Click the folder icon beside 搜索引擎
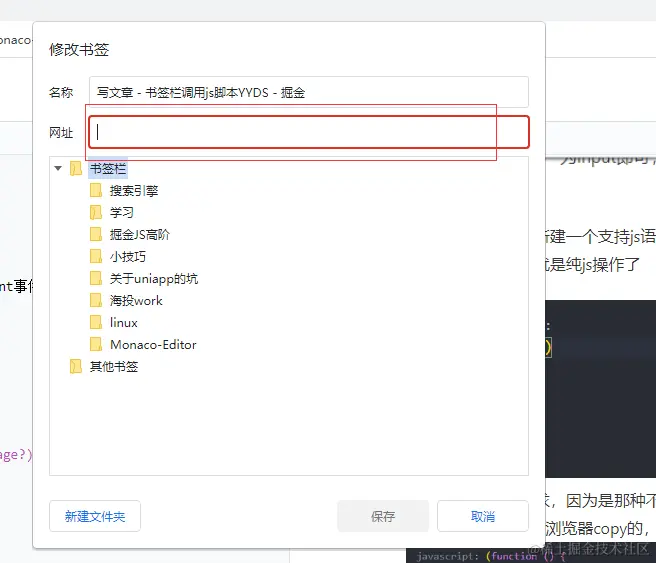The width and height of the screenshot is (656, 563). (x=96, y=190)
